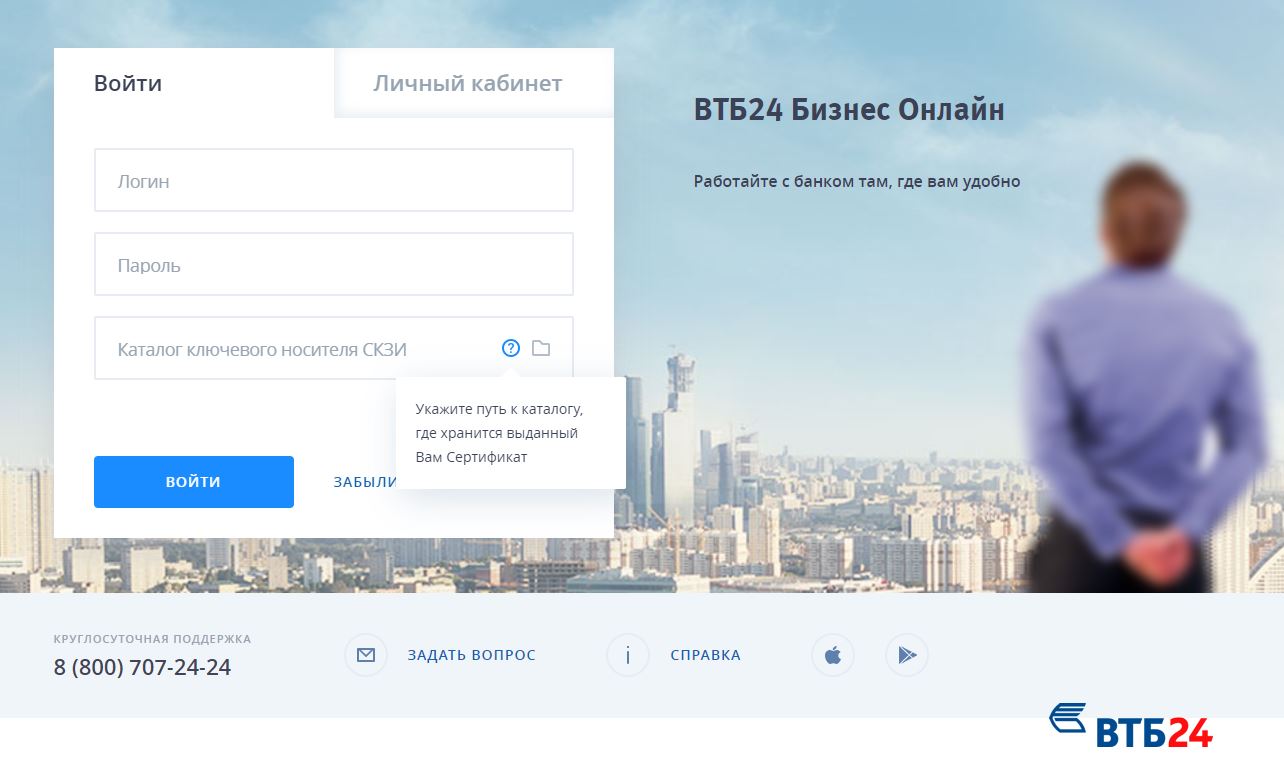This screenshot has height=762, width=1284.
Task: Focus the Каталог ключевого носителя СКЗИ field
Action: click(334, 348)
